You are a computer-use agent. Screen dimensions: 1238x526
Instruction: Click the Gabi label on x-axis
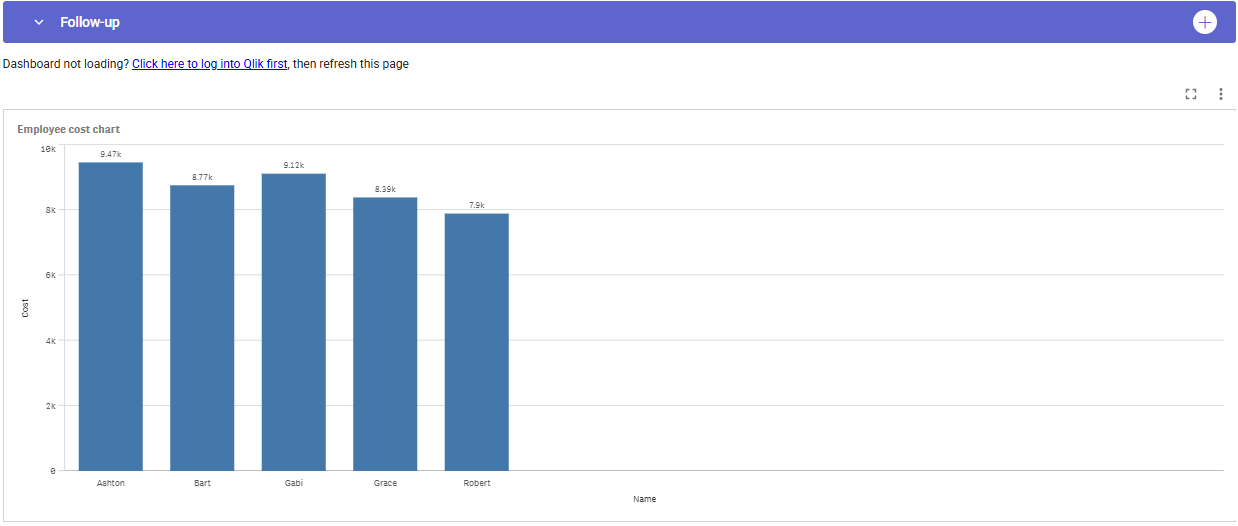point(294,483)
